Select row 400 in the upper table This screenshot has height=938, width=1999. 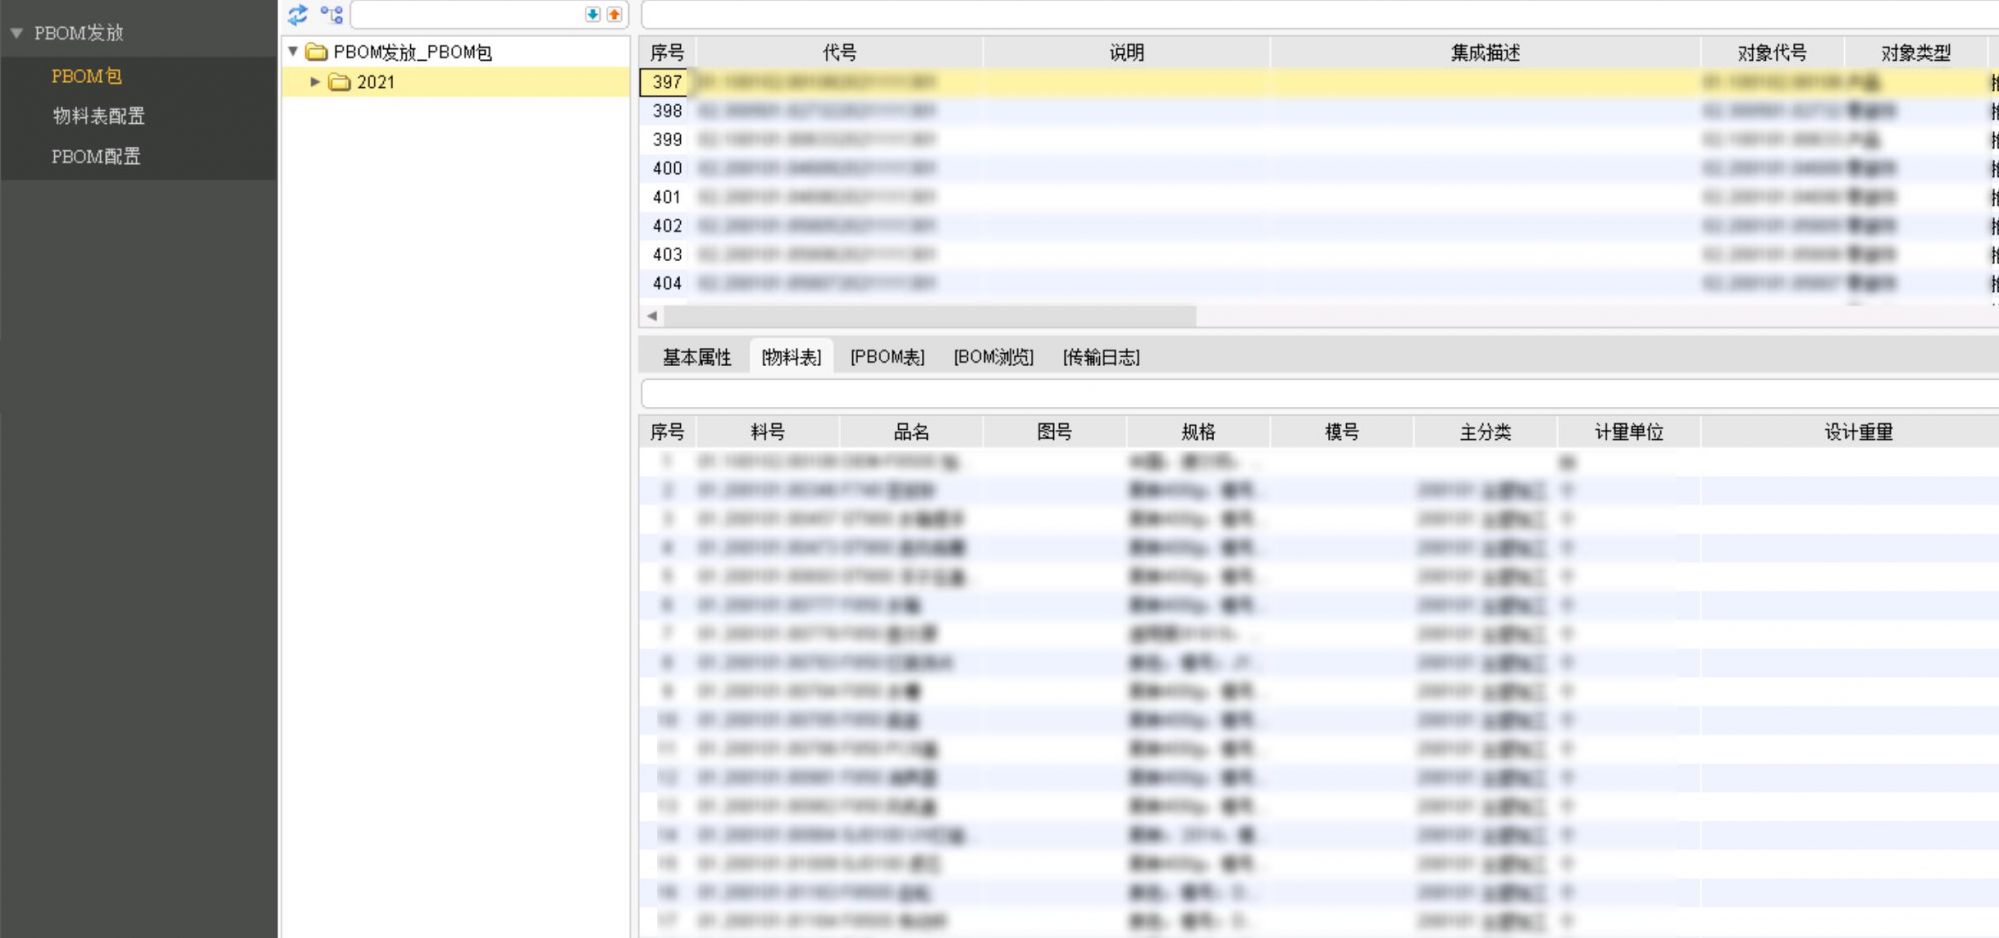click(1318, 168)
